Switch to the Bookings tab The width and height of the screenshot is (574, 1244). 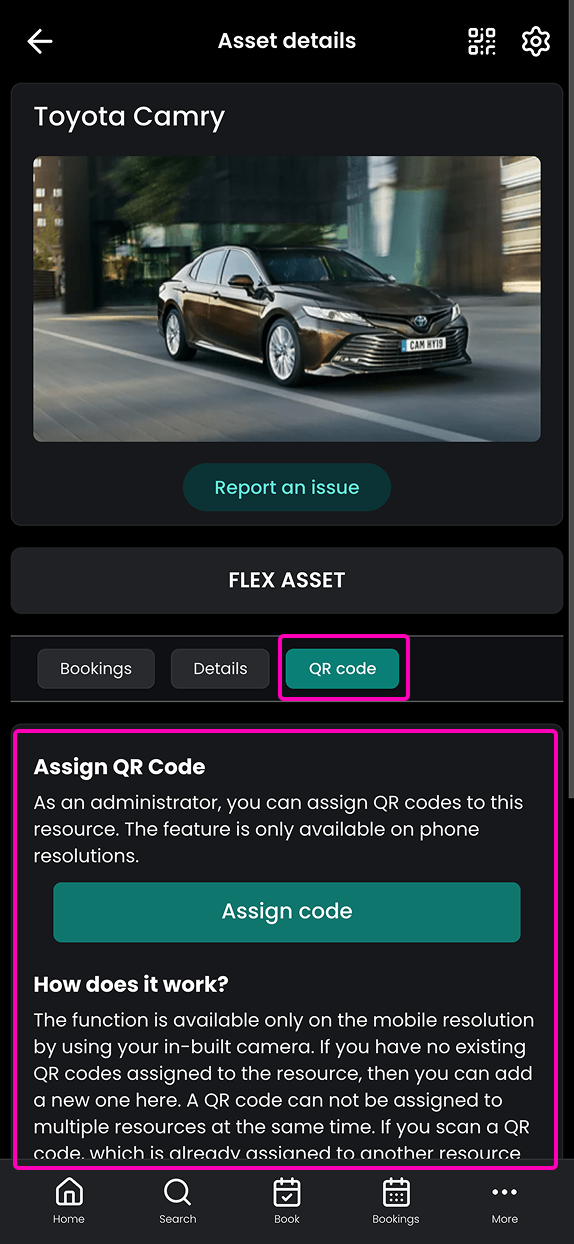(96, 669)
